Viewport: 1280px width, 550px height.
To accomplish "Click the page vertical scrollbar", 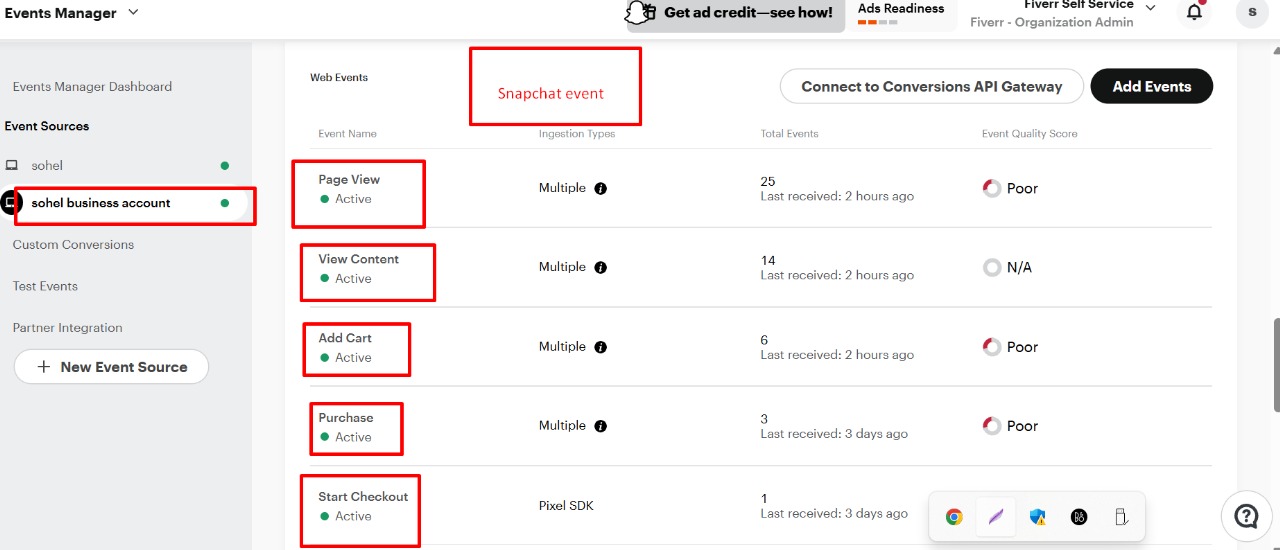I will point(1275,365).
